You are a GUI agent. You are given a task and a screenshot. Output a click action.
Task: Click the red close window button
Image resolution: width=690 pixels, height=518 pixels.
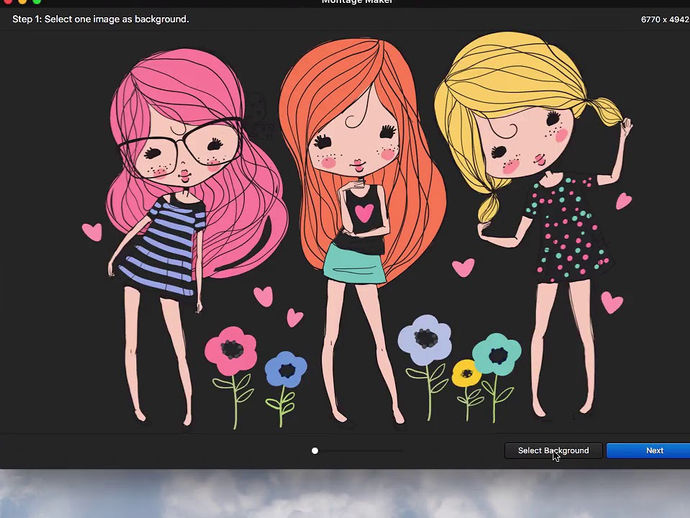point(8,1)
